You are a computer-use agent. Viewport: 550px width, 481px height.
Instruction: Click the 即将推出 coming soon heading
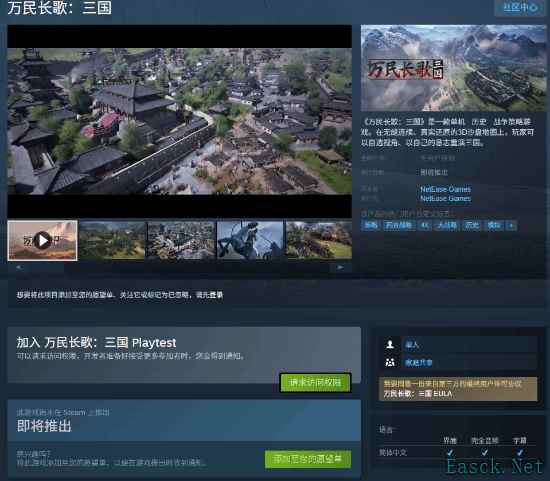point(44,426)
